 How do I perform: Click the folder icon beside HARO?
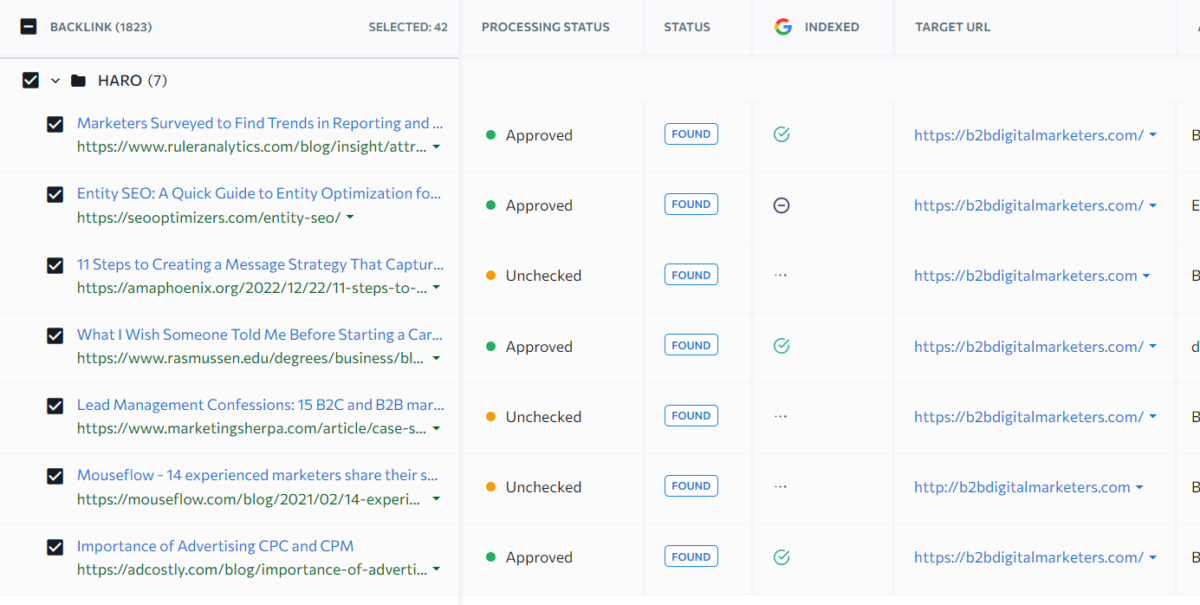[x=79, y=80]
